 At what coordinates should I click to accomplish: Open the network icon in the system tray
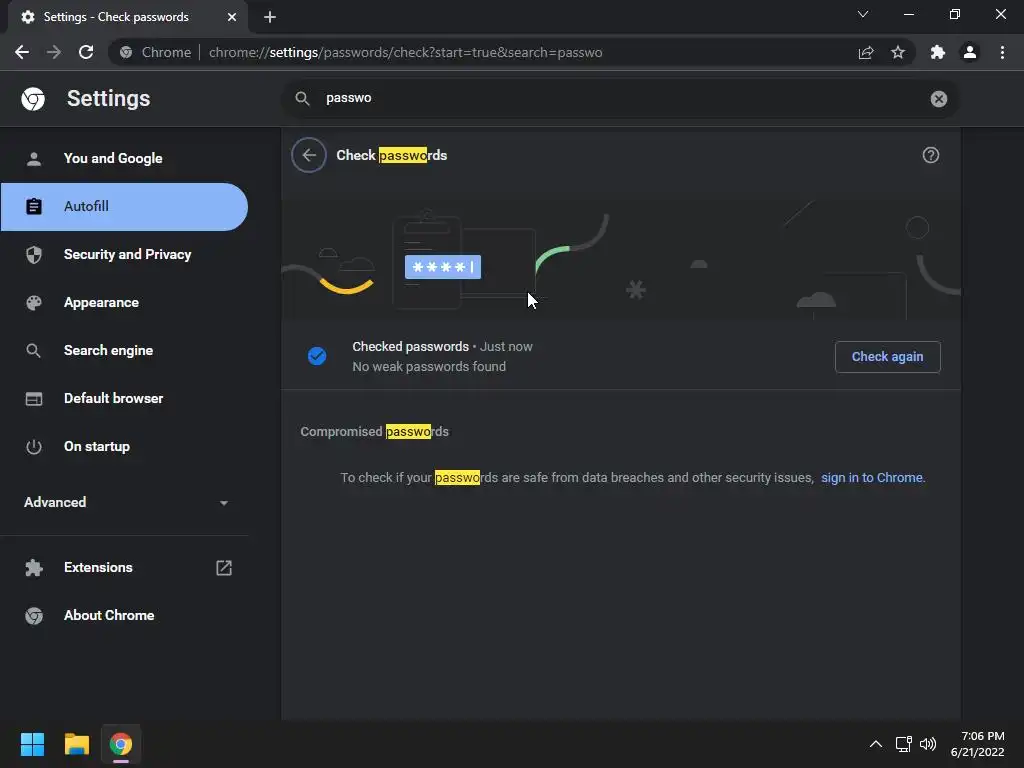[x=903, y=744]
